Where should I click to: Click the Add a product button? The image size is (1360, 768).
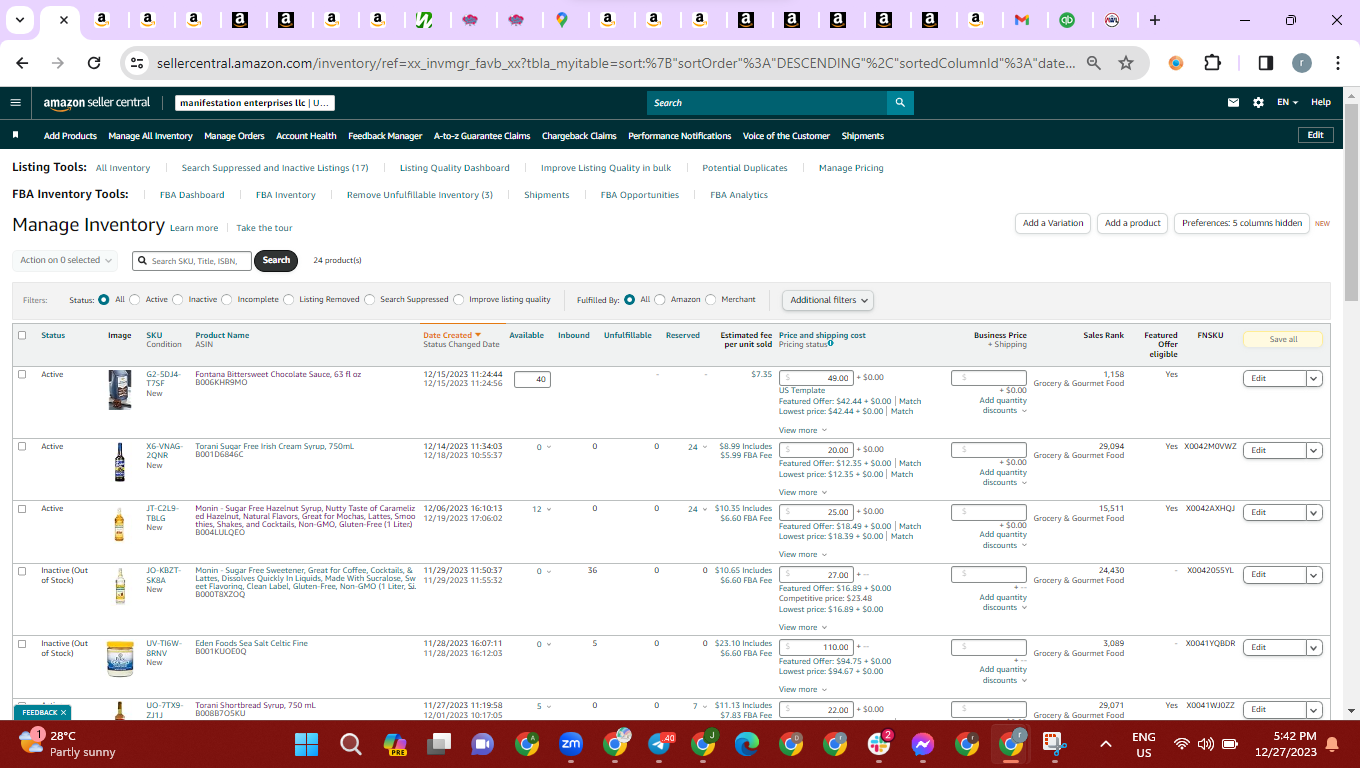(x=1133, y=223)
